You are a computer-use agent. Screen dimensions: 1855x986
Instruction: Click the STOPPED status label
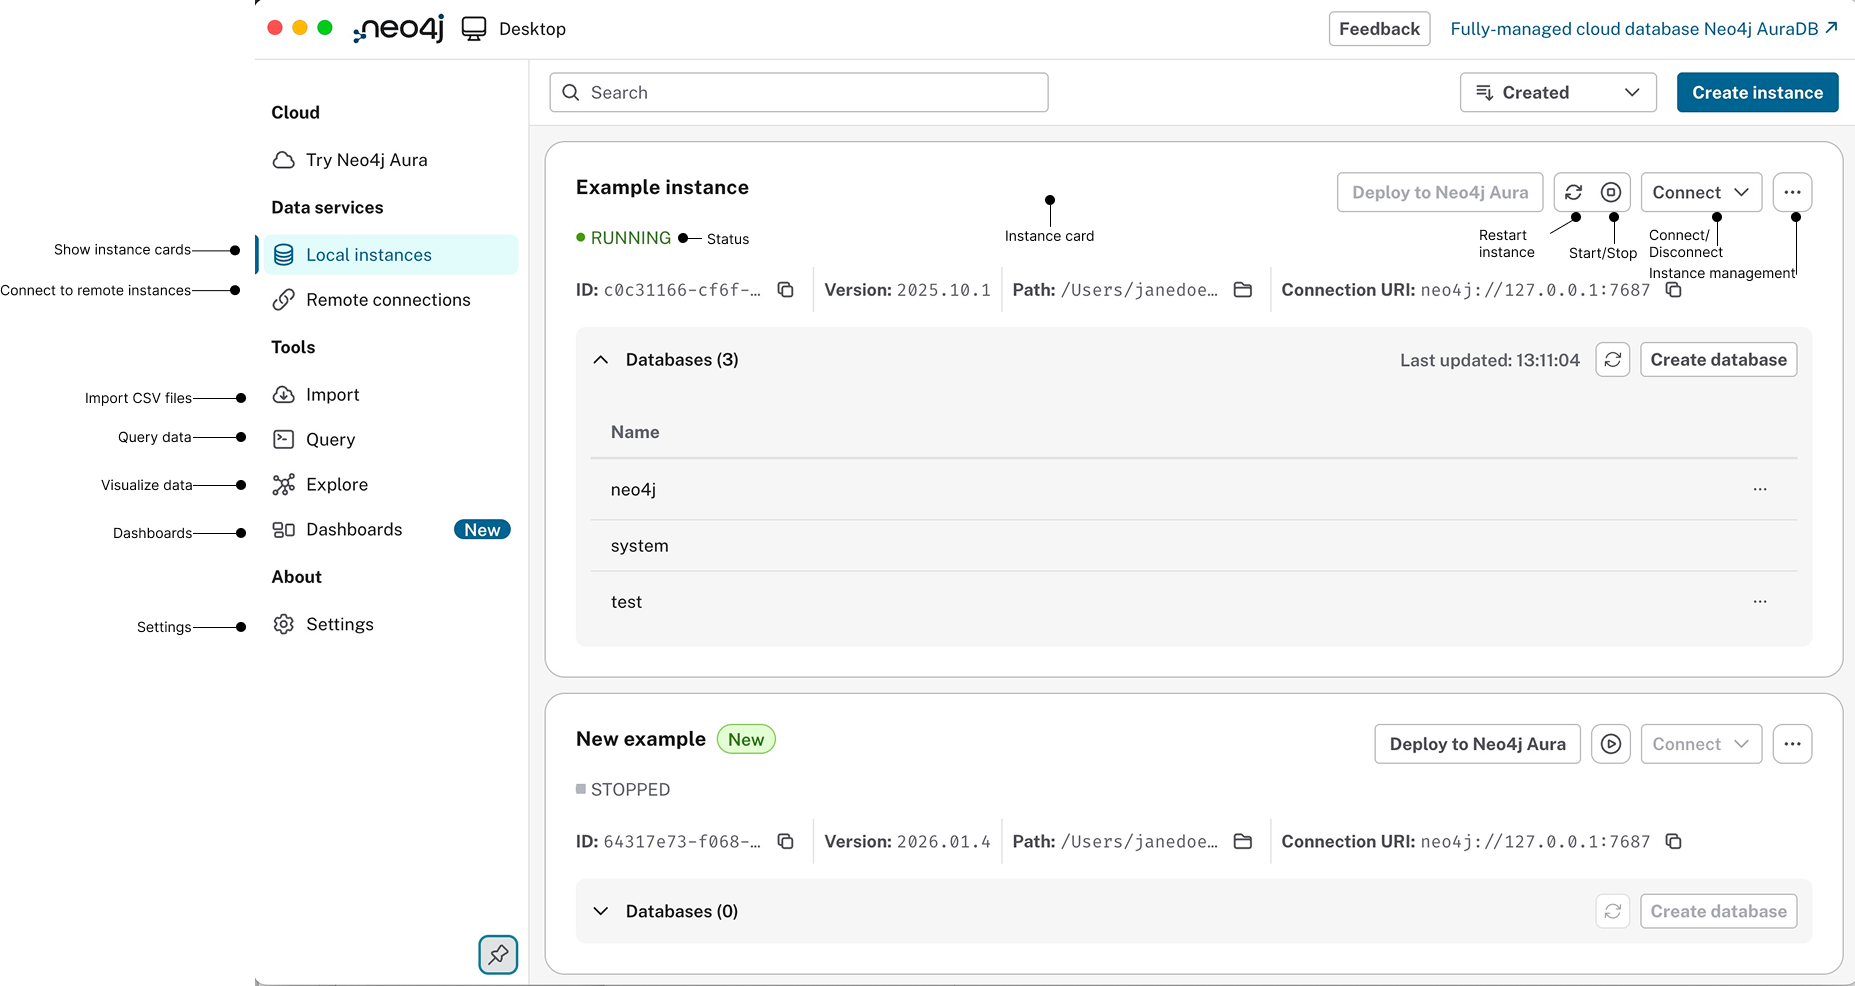click(x=631, y=790)
